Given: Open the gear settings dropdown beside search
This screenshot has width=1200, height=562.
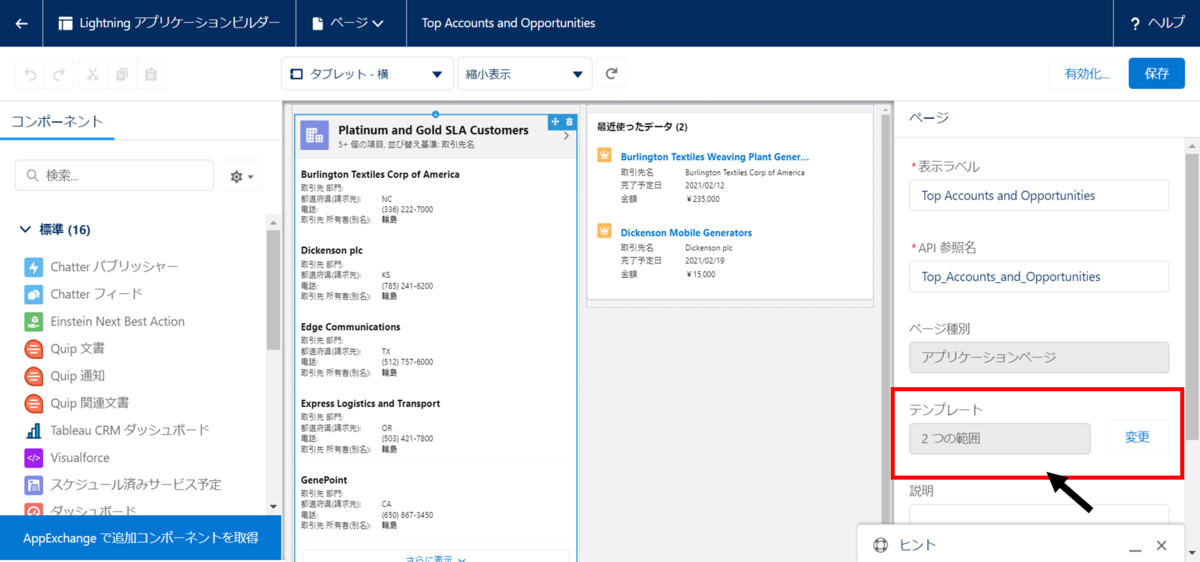Looking at the screenshot, I should (x=241, y=176).
